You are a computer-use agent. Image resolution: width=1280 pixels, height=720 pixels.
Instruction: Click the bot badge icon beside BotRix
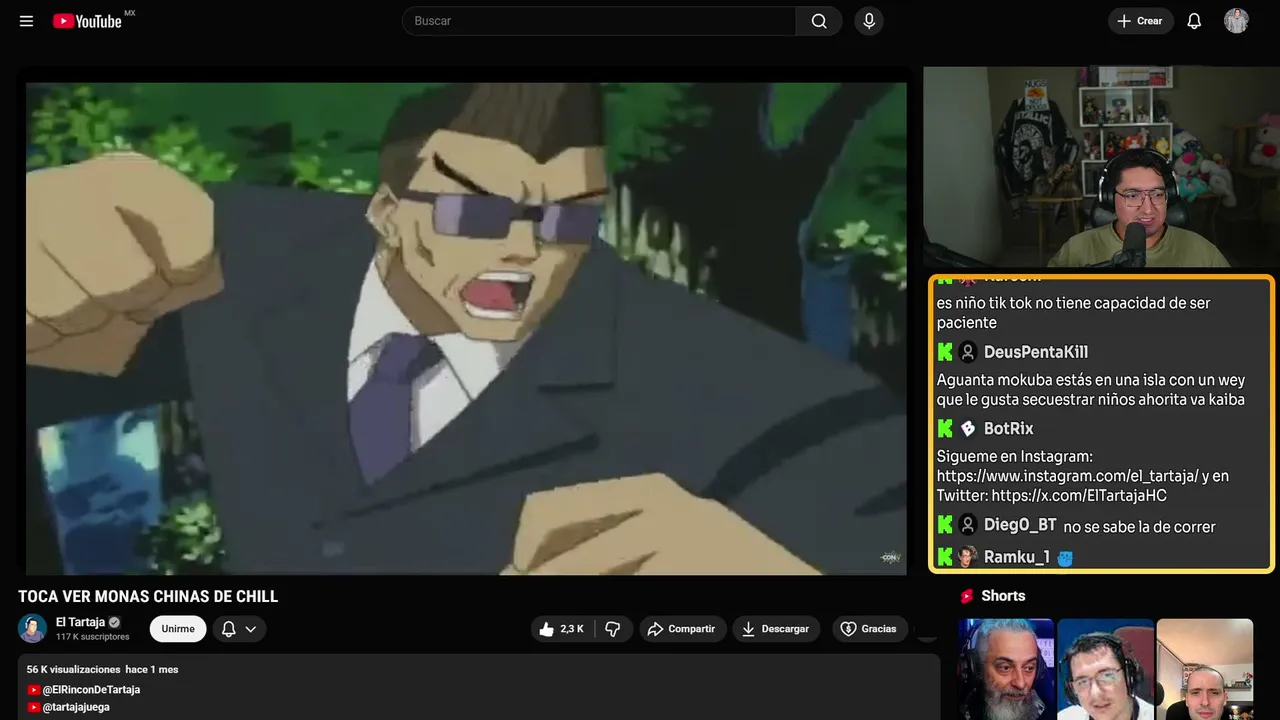(968, 429)
